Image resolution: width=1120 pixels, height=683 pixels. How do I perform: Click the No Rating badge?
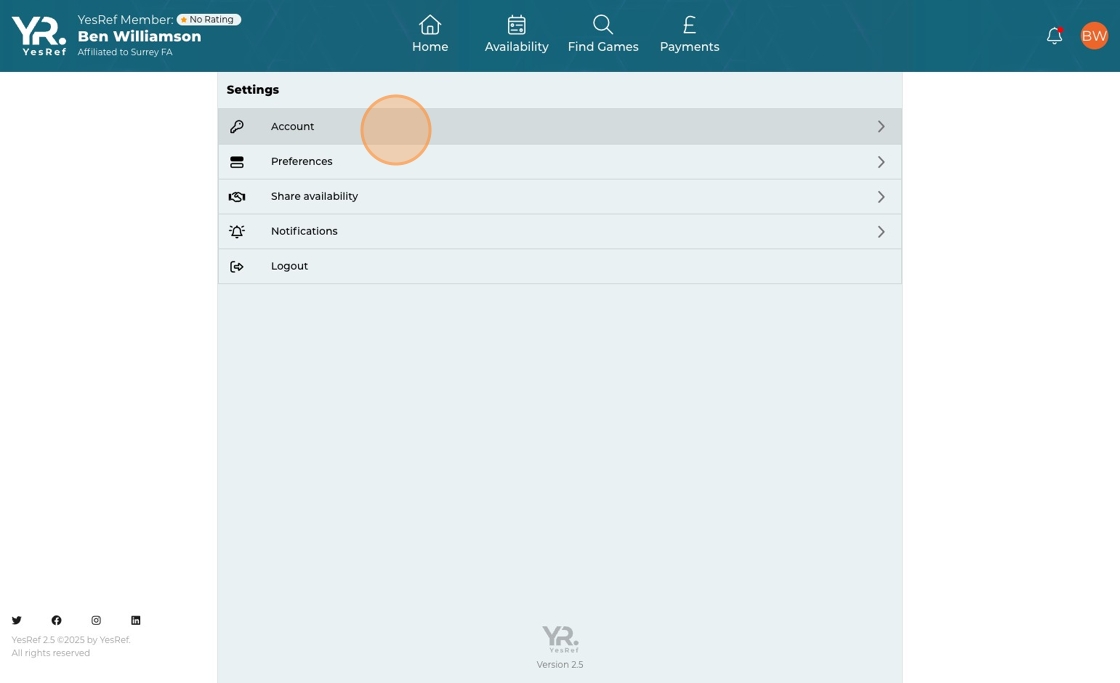pos(209,19)
